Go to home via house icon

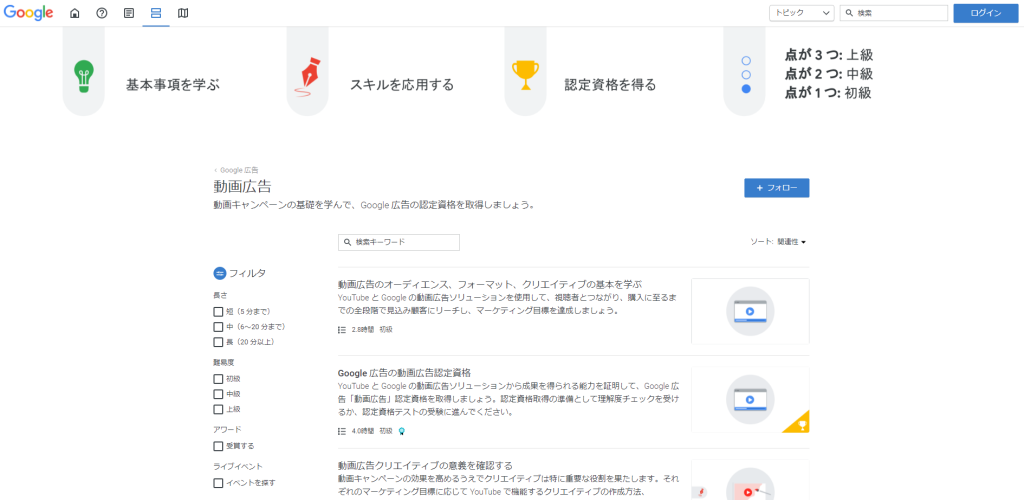74,13
